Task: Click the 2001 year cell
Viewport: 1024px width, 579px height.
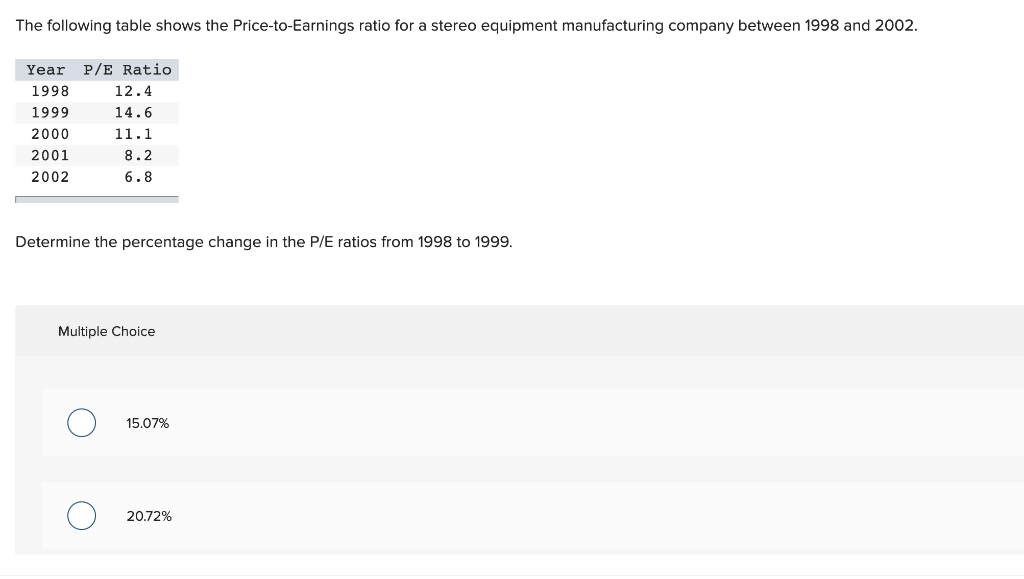Action: [x=50, y=155]
